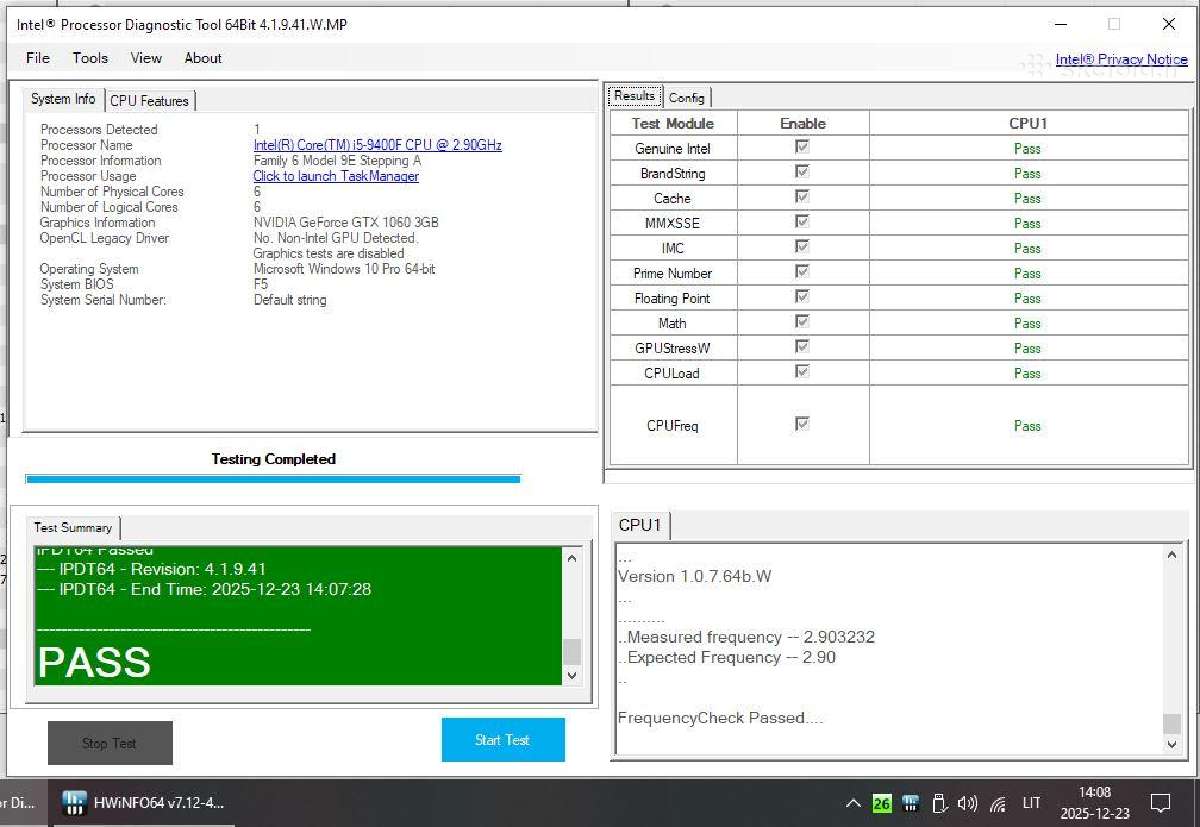
Task: Click the Family 6 Model 9E Stepping A value
Action: pyautogui.click(x=337, y=160)
